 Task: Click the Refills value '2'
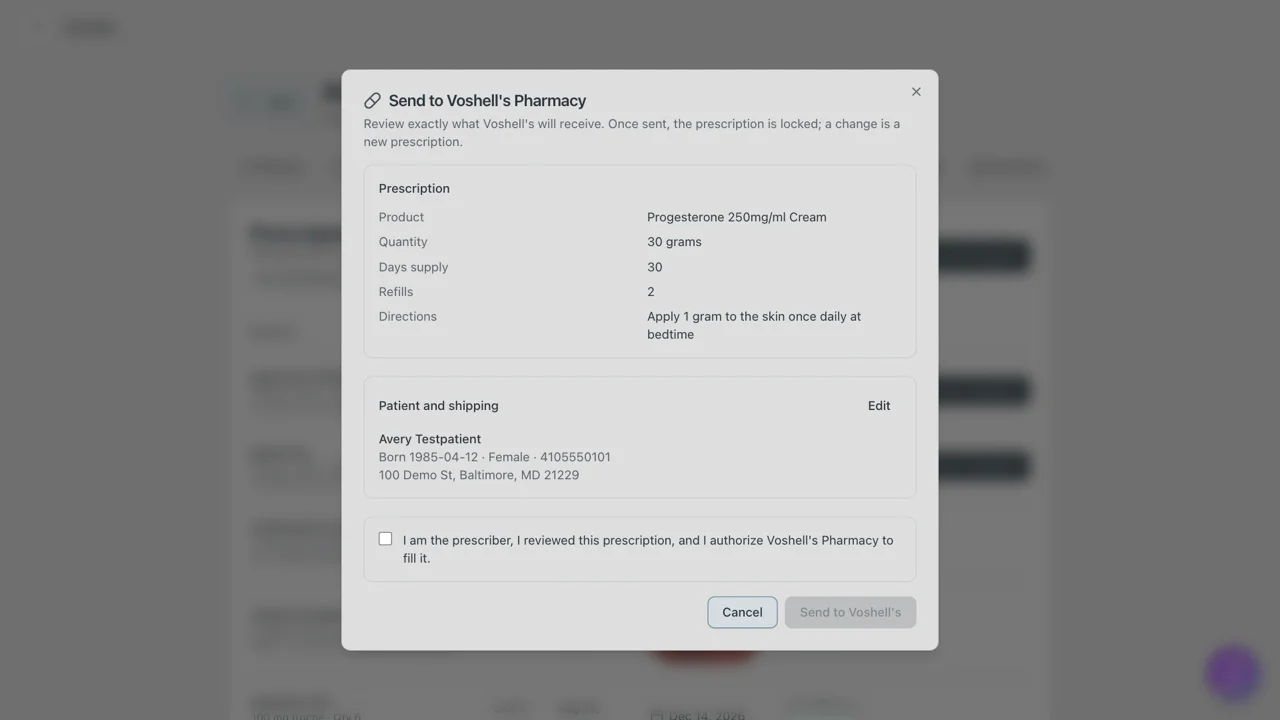coord(651,292)
